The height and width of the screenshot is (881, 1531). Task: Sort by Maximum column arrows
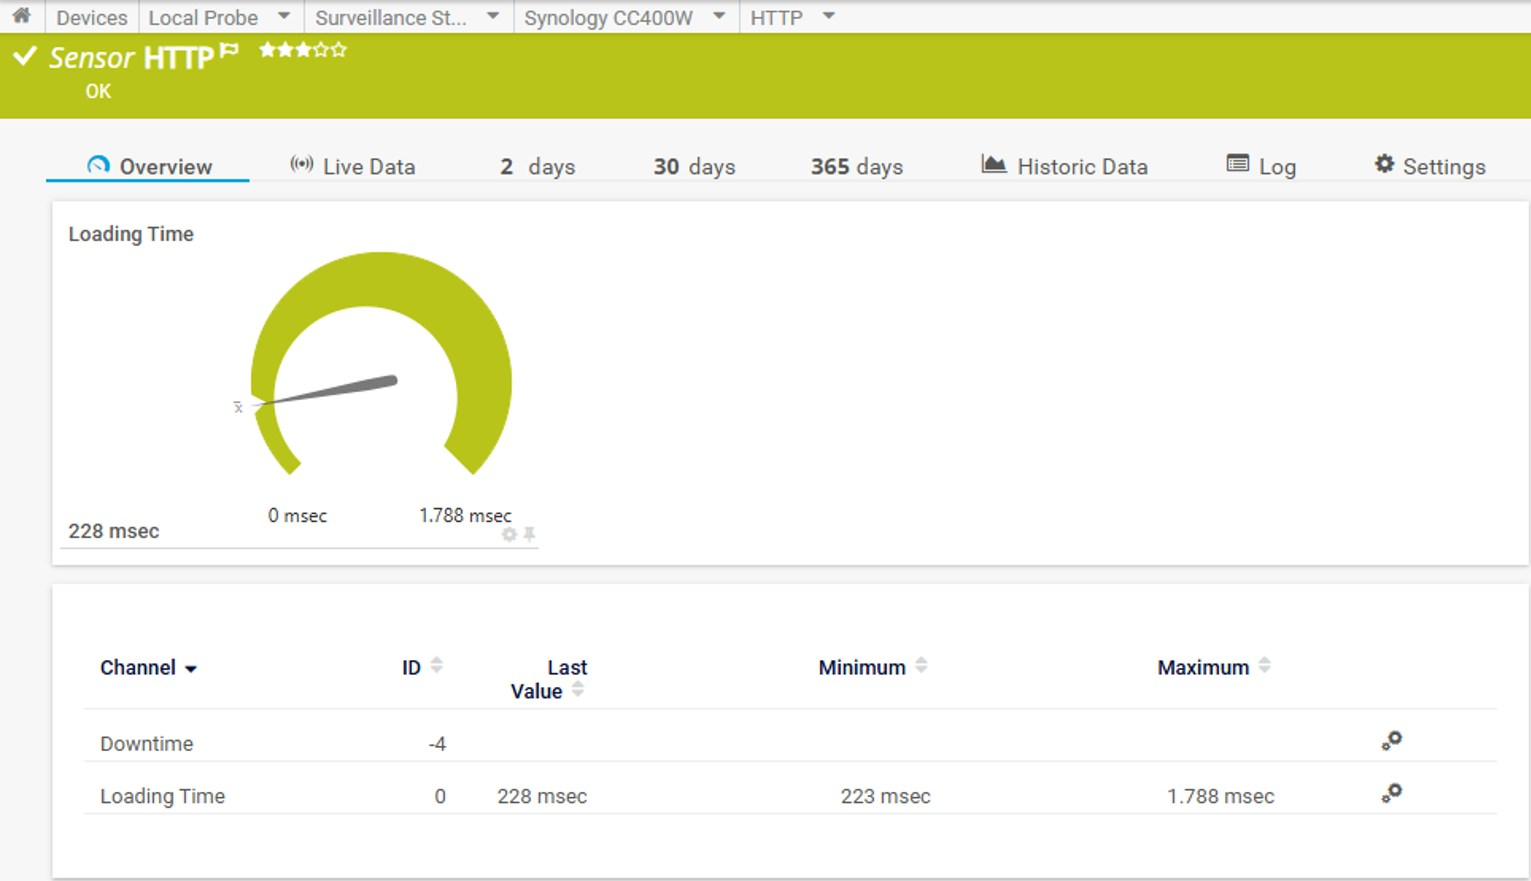1264,666
